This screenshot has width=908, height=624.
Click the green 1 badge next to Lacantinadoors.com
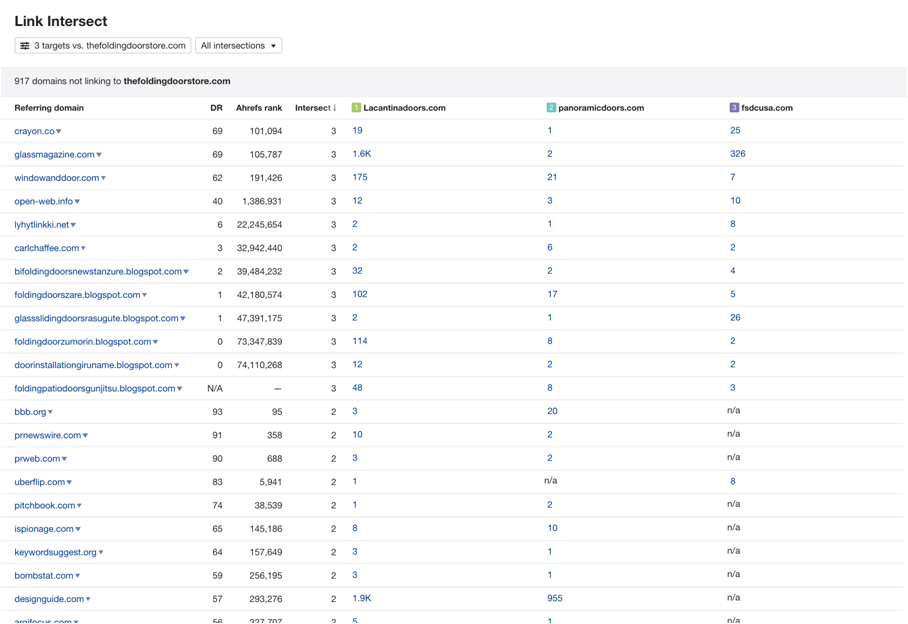(x=356, y=108)
